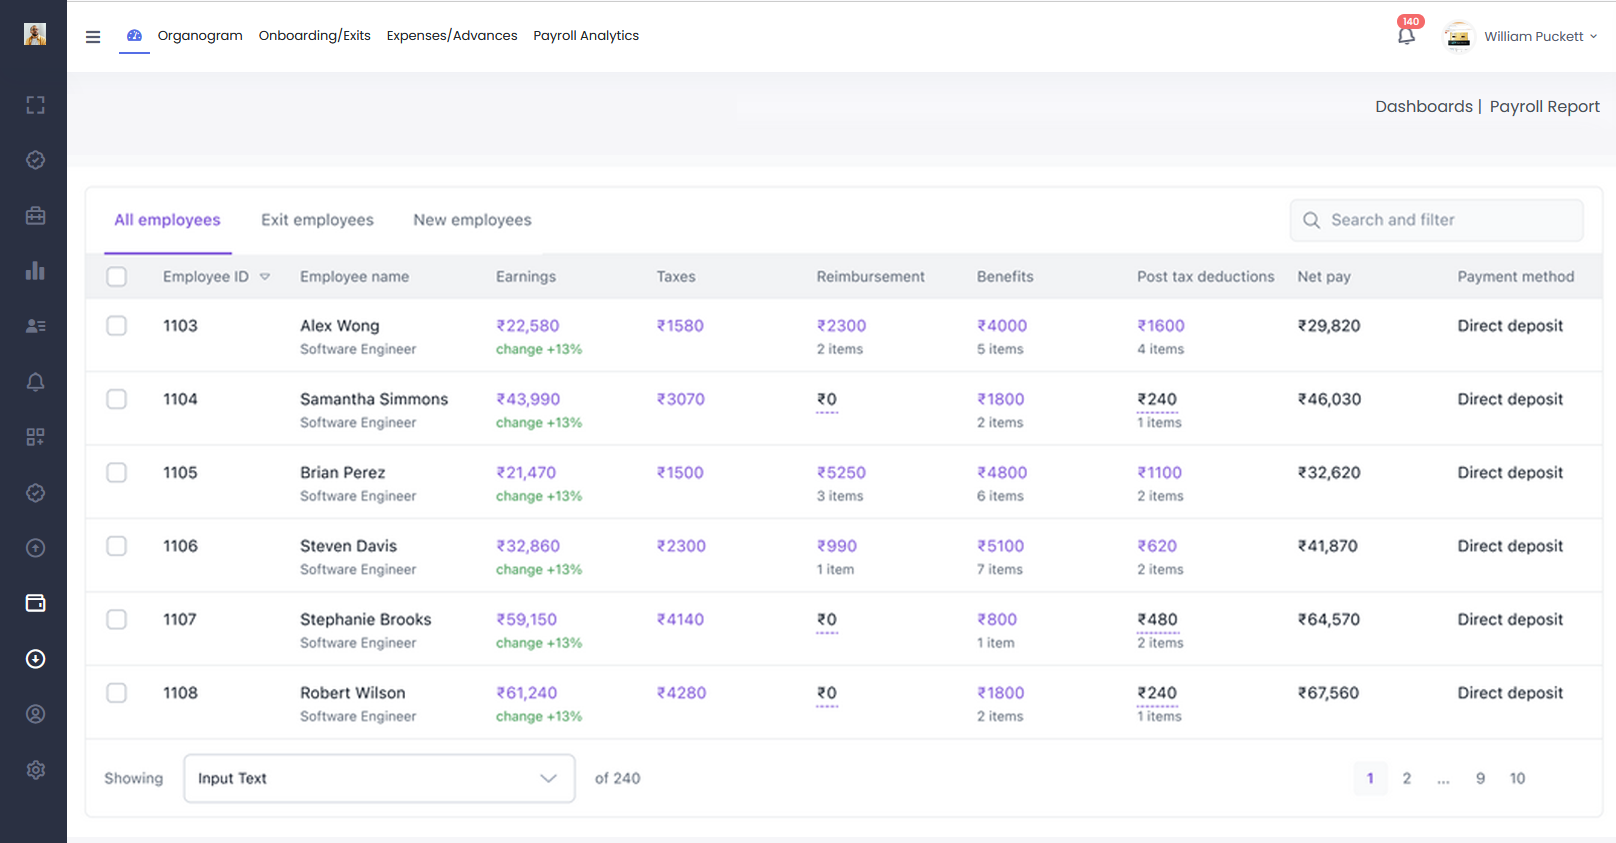Open the hamburger menu icon
1616x843 pixels.
[x=93, y=37]
